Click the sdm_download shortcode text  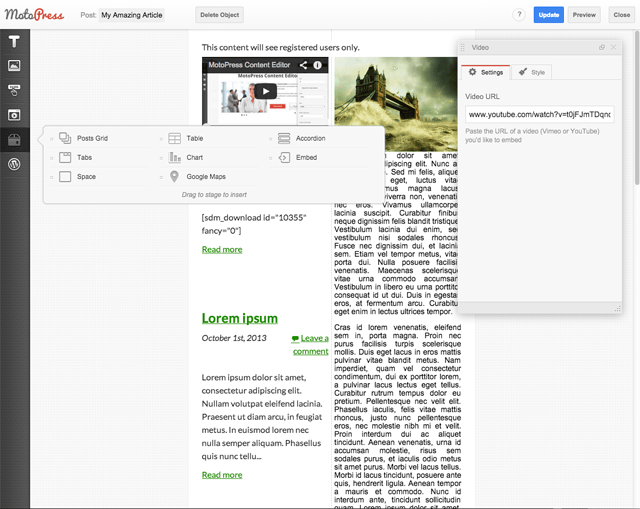click(254, 224)
